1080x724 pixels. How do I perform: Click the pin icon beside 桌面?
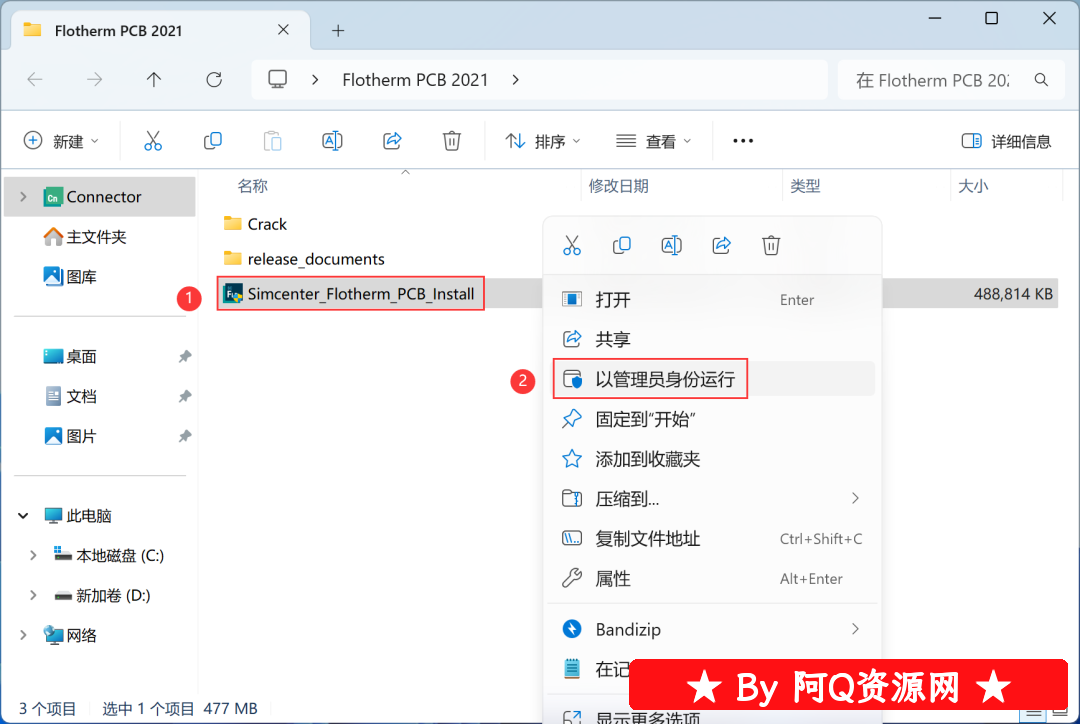185,356
